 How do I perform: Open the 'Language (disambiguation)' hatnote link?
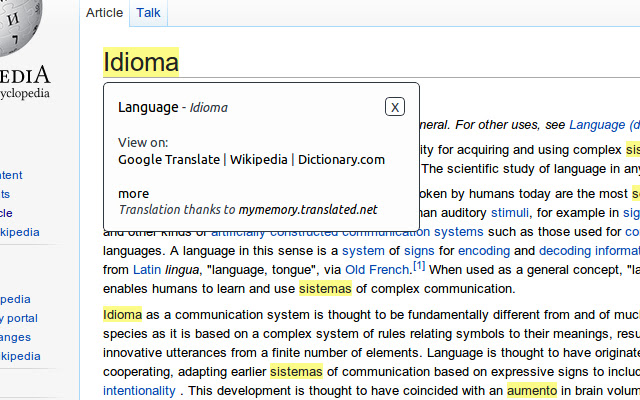(x=604, y=125)
